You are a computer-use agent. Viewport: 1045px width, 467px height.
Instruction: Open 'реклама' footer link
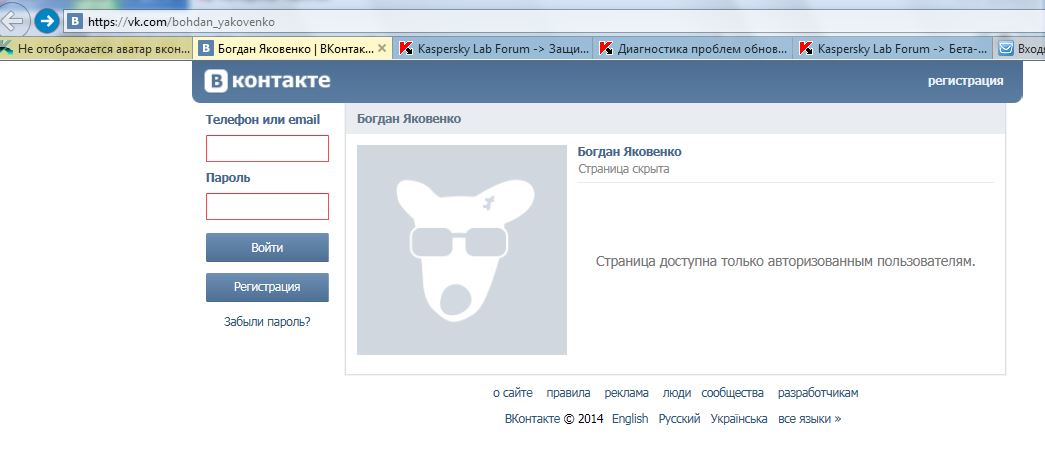click(626, 393)
